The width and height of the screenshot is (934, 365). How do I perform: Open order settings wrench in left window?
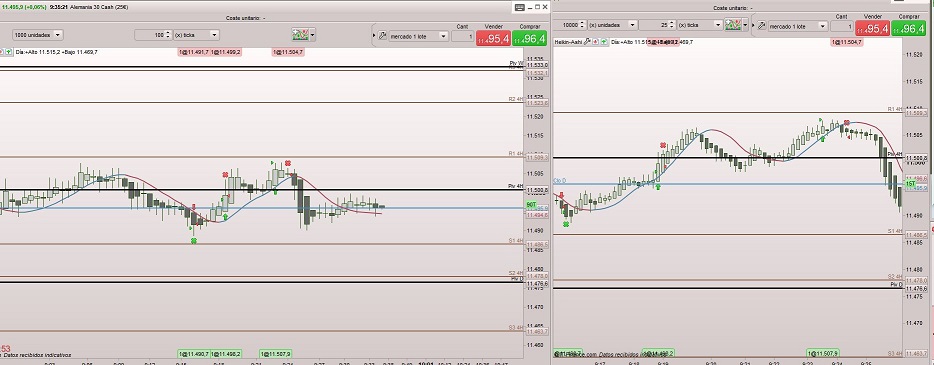[x=382, y=36]
